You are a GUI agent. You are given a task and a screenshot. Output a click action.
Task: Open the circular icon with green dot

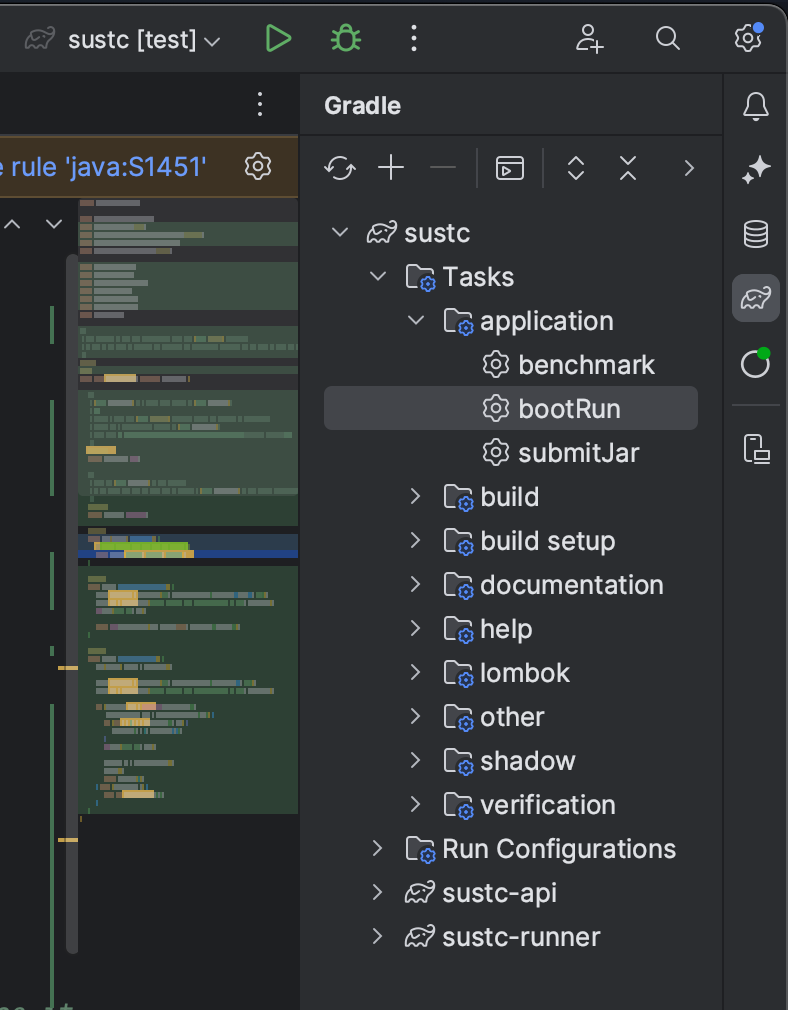pos(756,363)
